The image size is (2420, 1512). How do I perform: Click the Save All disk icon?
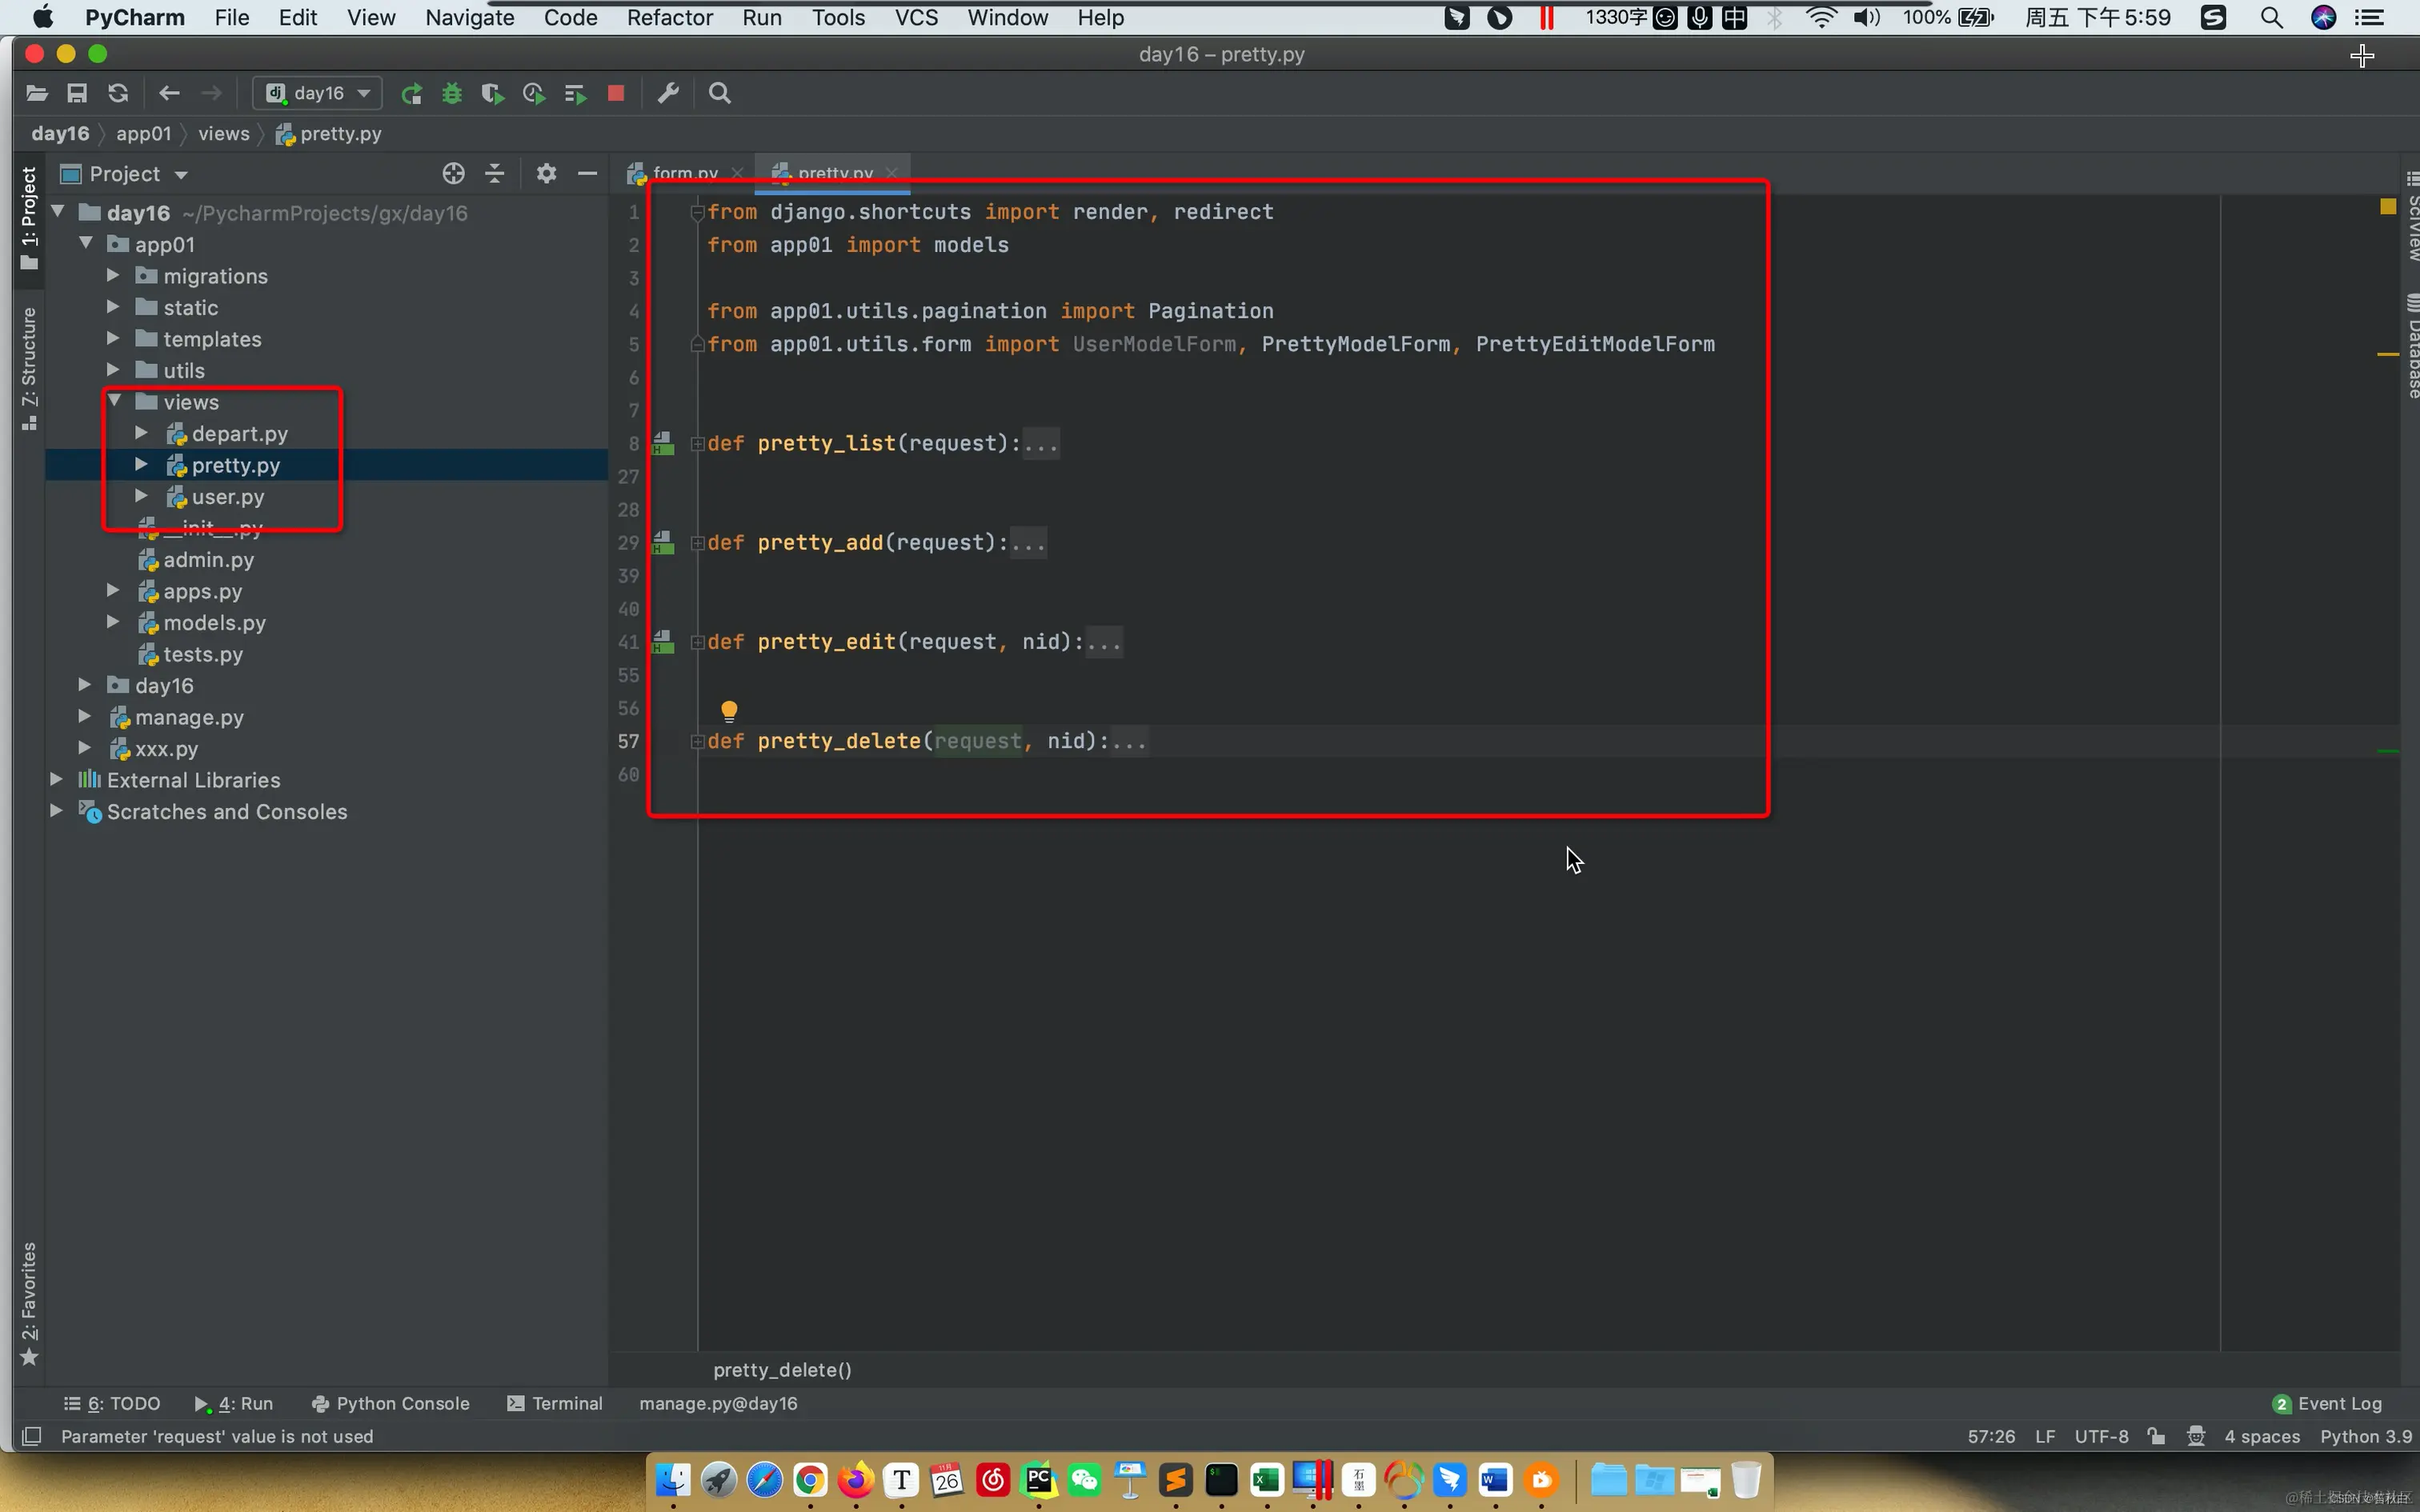[x=77, y=93]
